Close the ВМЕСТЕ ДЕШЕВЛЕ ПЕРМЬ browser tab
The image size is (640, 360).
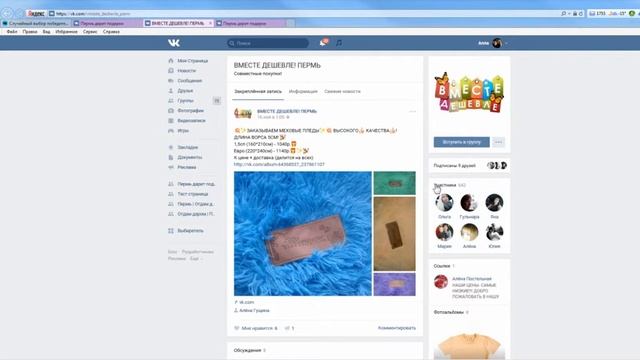click(x=210, y=23)
